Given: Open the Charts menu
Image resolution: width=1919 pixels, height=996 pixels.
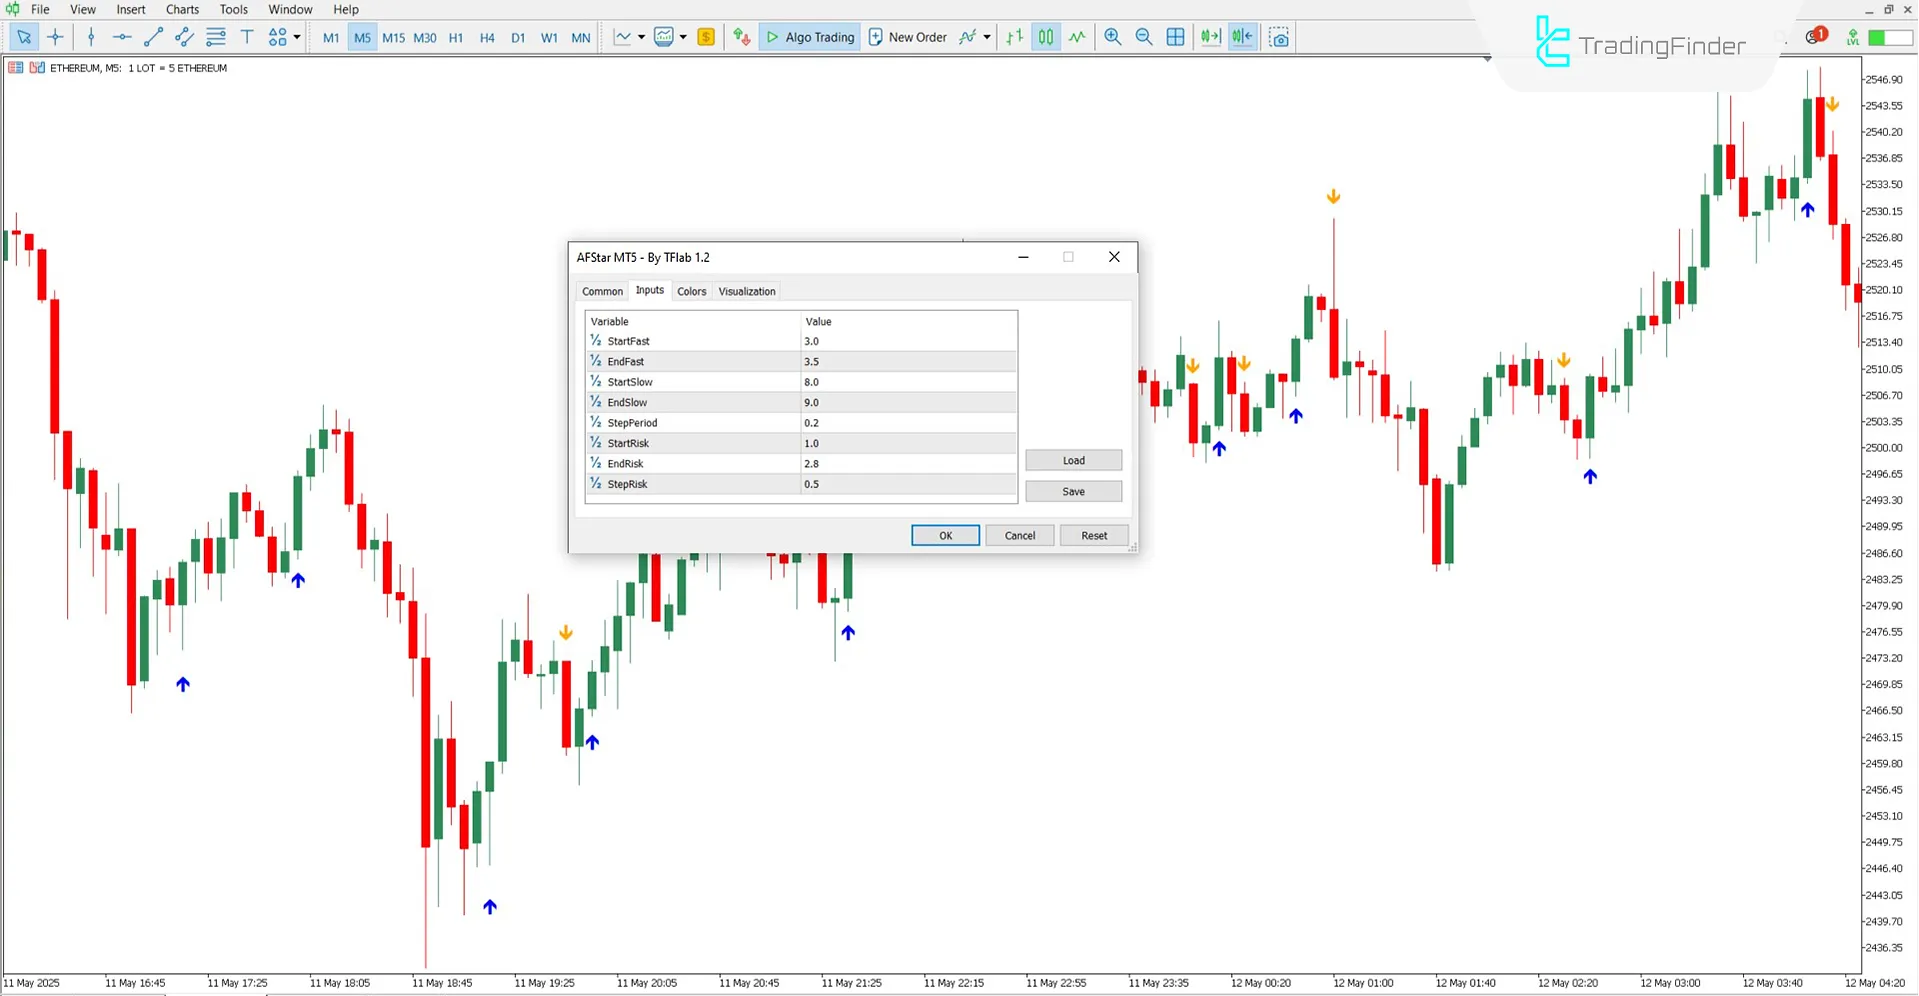Looking at the screenshot, I should pos(181,9).
